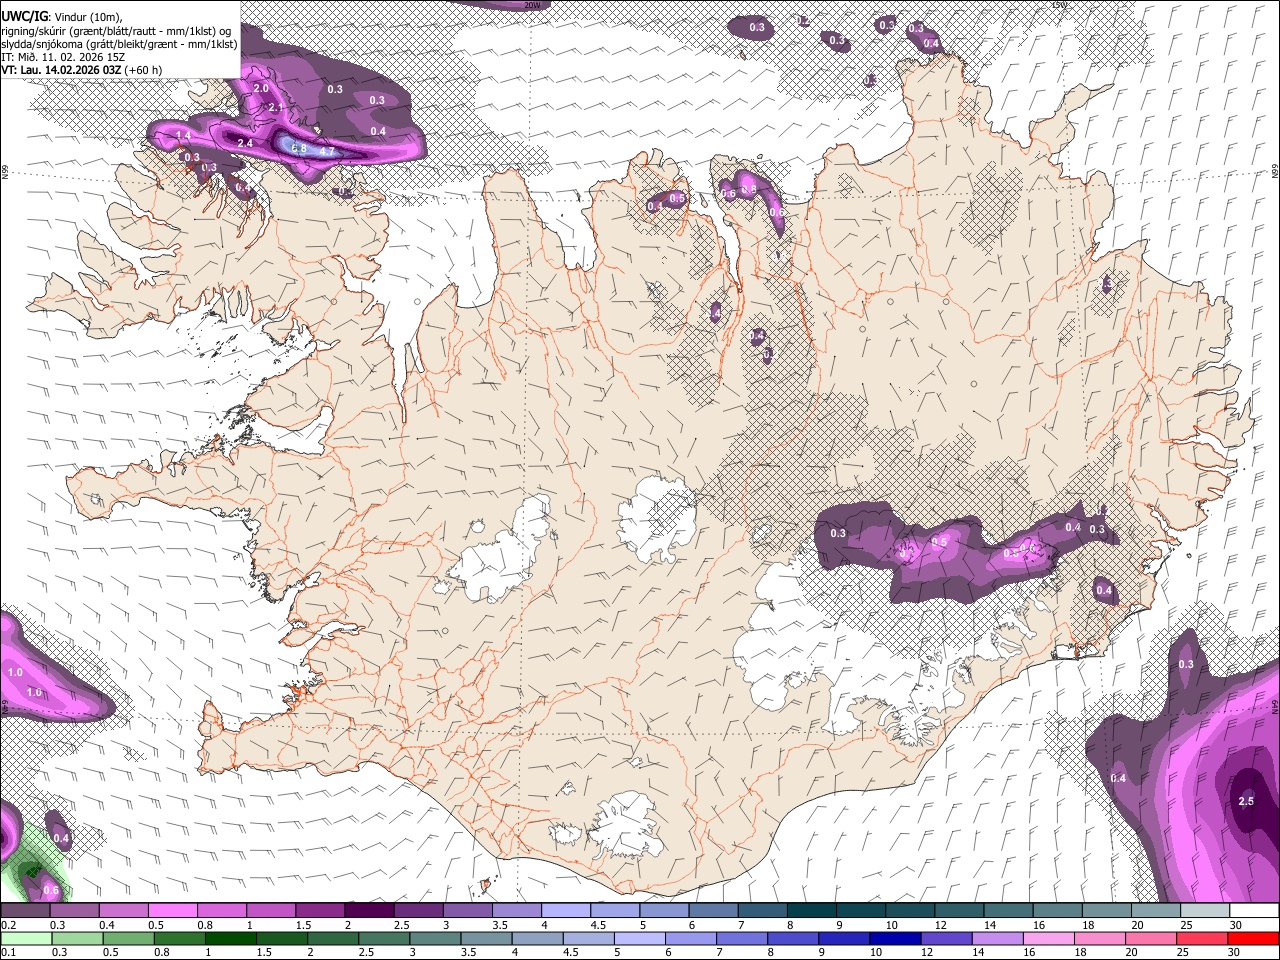This screenshot has width=1280, height=960.
Task: Click the 'IT: Mið. 11. 02. 2026 15Z' line
Action: coord(64,57)
